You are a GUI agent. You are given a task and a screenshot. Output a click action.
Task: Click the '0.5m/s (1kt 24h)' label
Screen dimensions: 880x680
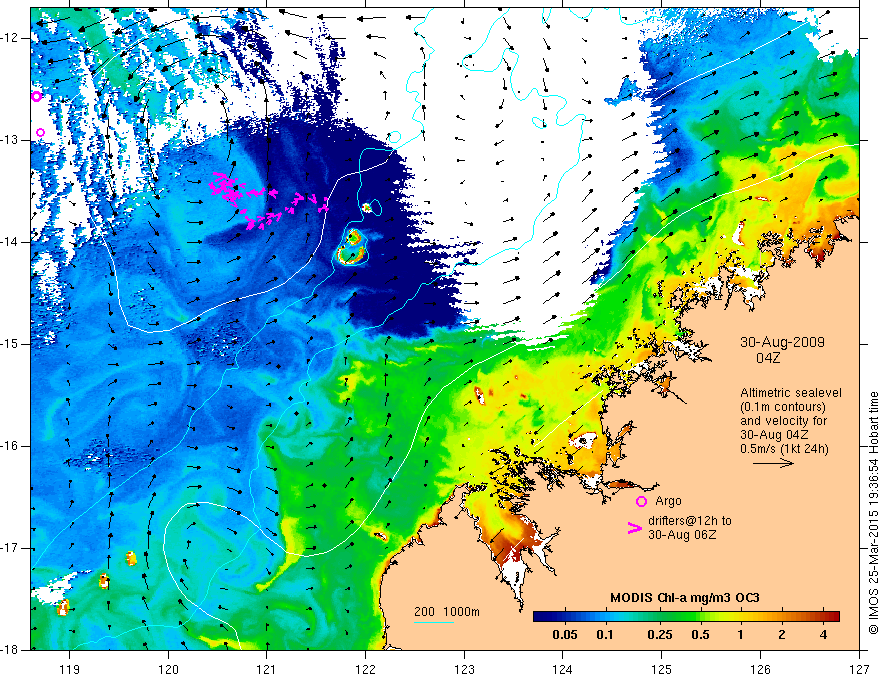(x=785, y=449)
